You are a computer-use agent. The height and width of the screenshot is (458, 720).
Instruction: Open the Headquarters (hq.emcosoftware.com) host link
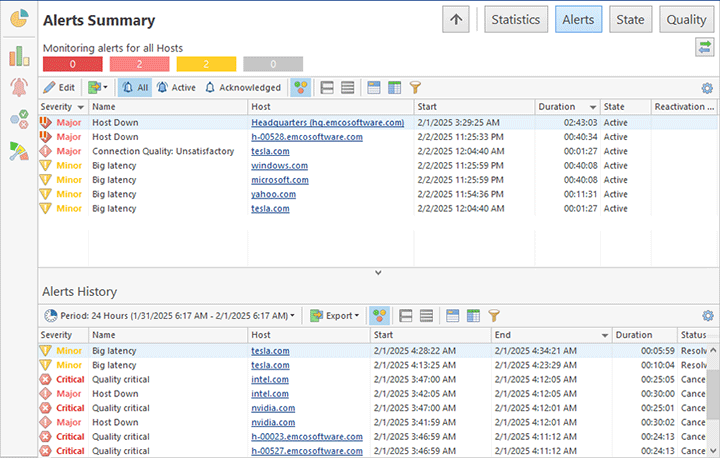(x=327, y=123)
